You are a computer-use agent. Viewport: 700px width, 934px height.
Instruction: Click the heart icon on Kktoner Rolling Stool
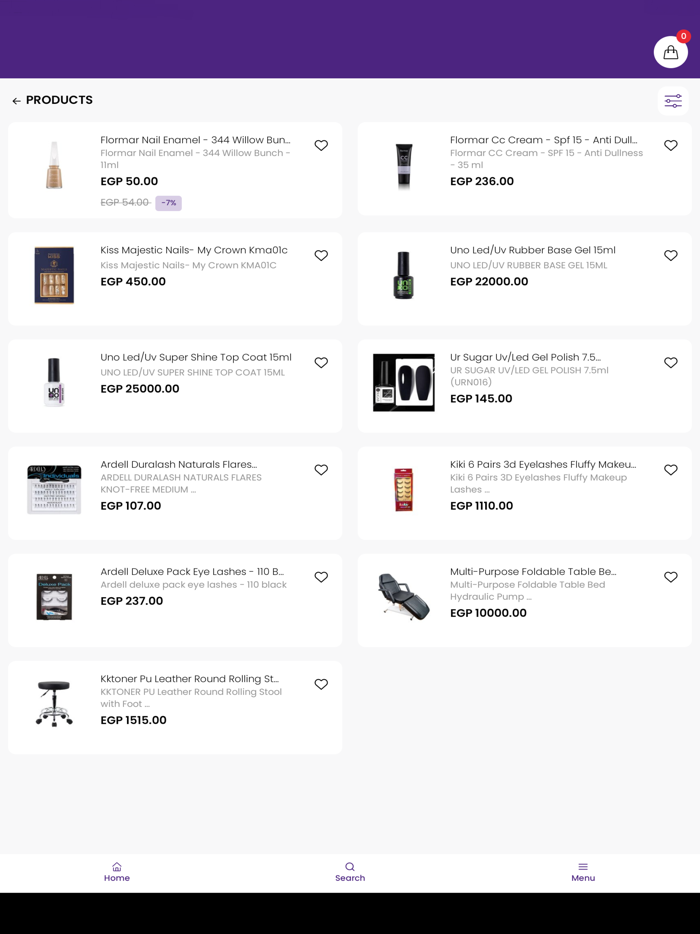tap(321, 684)
